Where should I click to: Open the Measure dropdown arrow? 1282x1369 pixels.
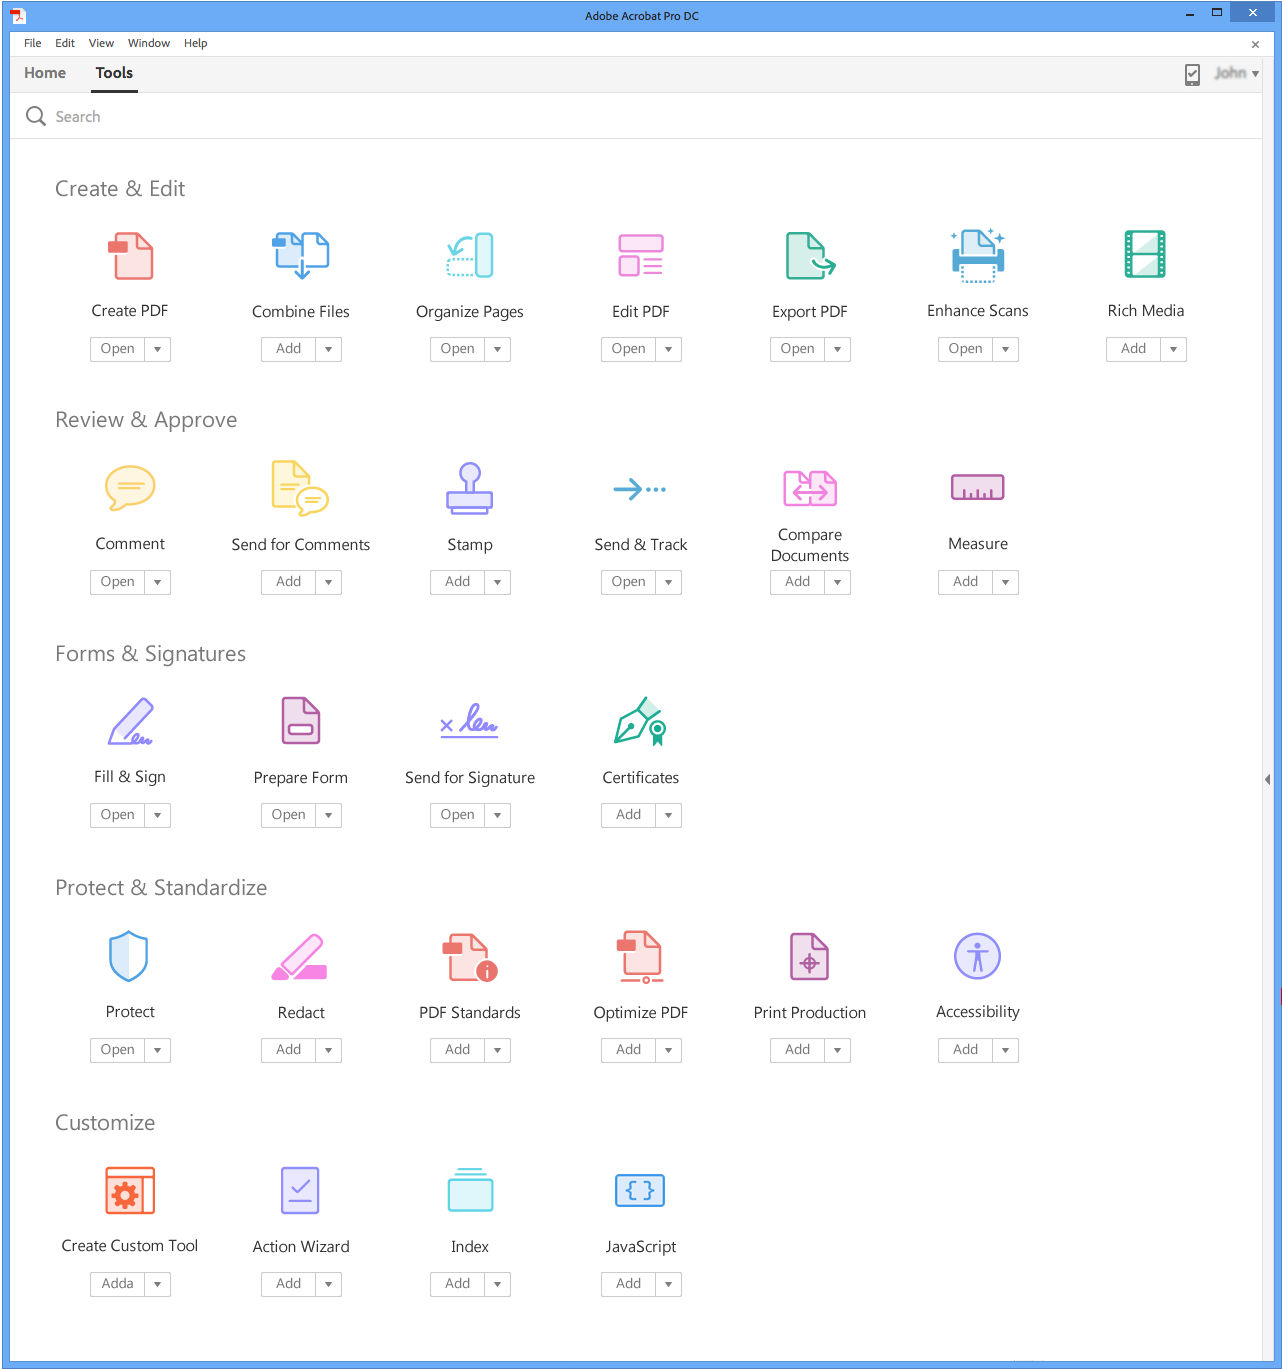(1006, 582)
